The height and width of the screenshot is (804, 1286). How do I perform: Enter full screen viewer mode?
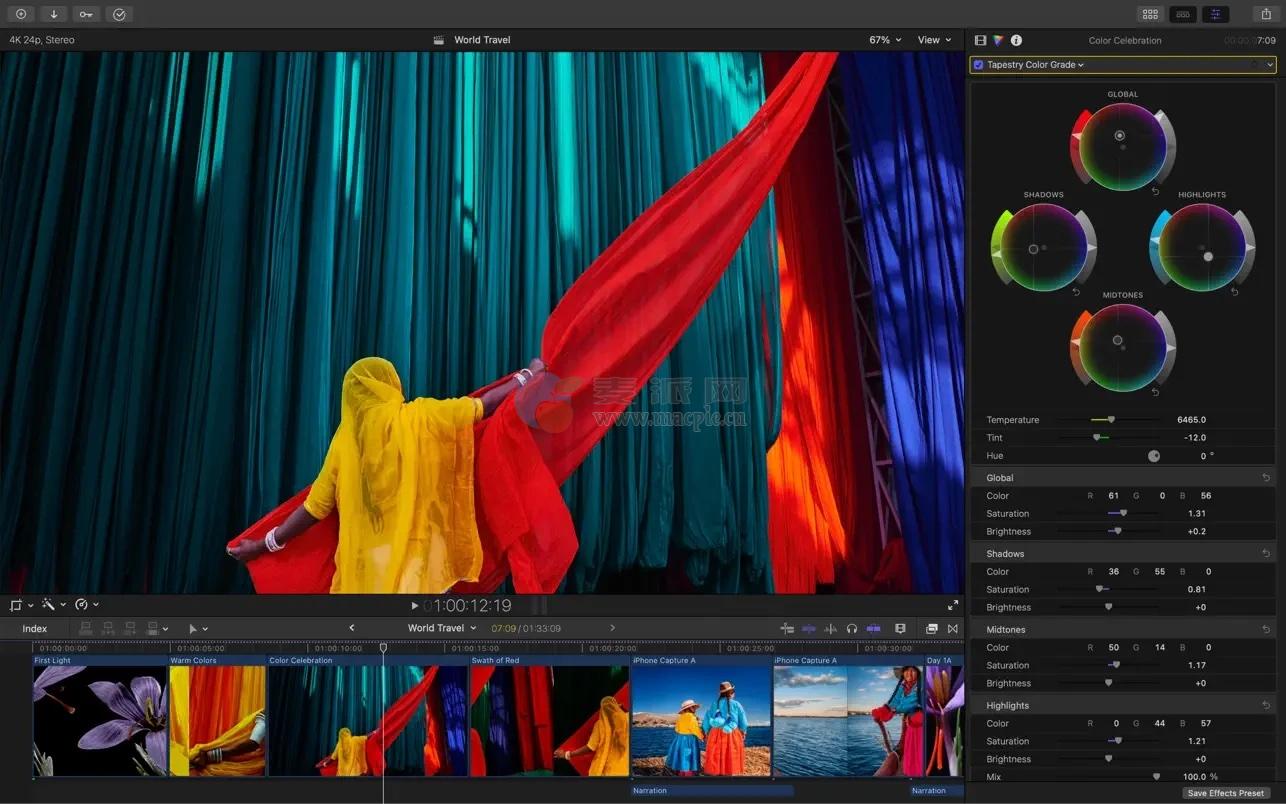click(x=952, y=605)
